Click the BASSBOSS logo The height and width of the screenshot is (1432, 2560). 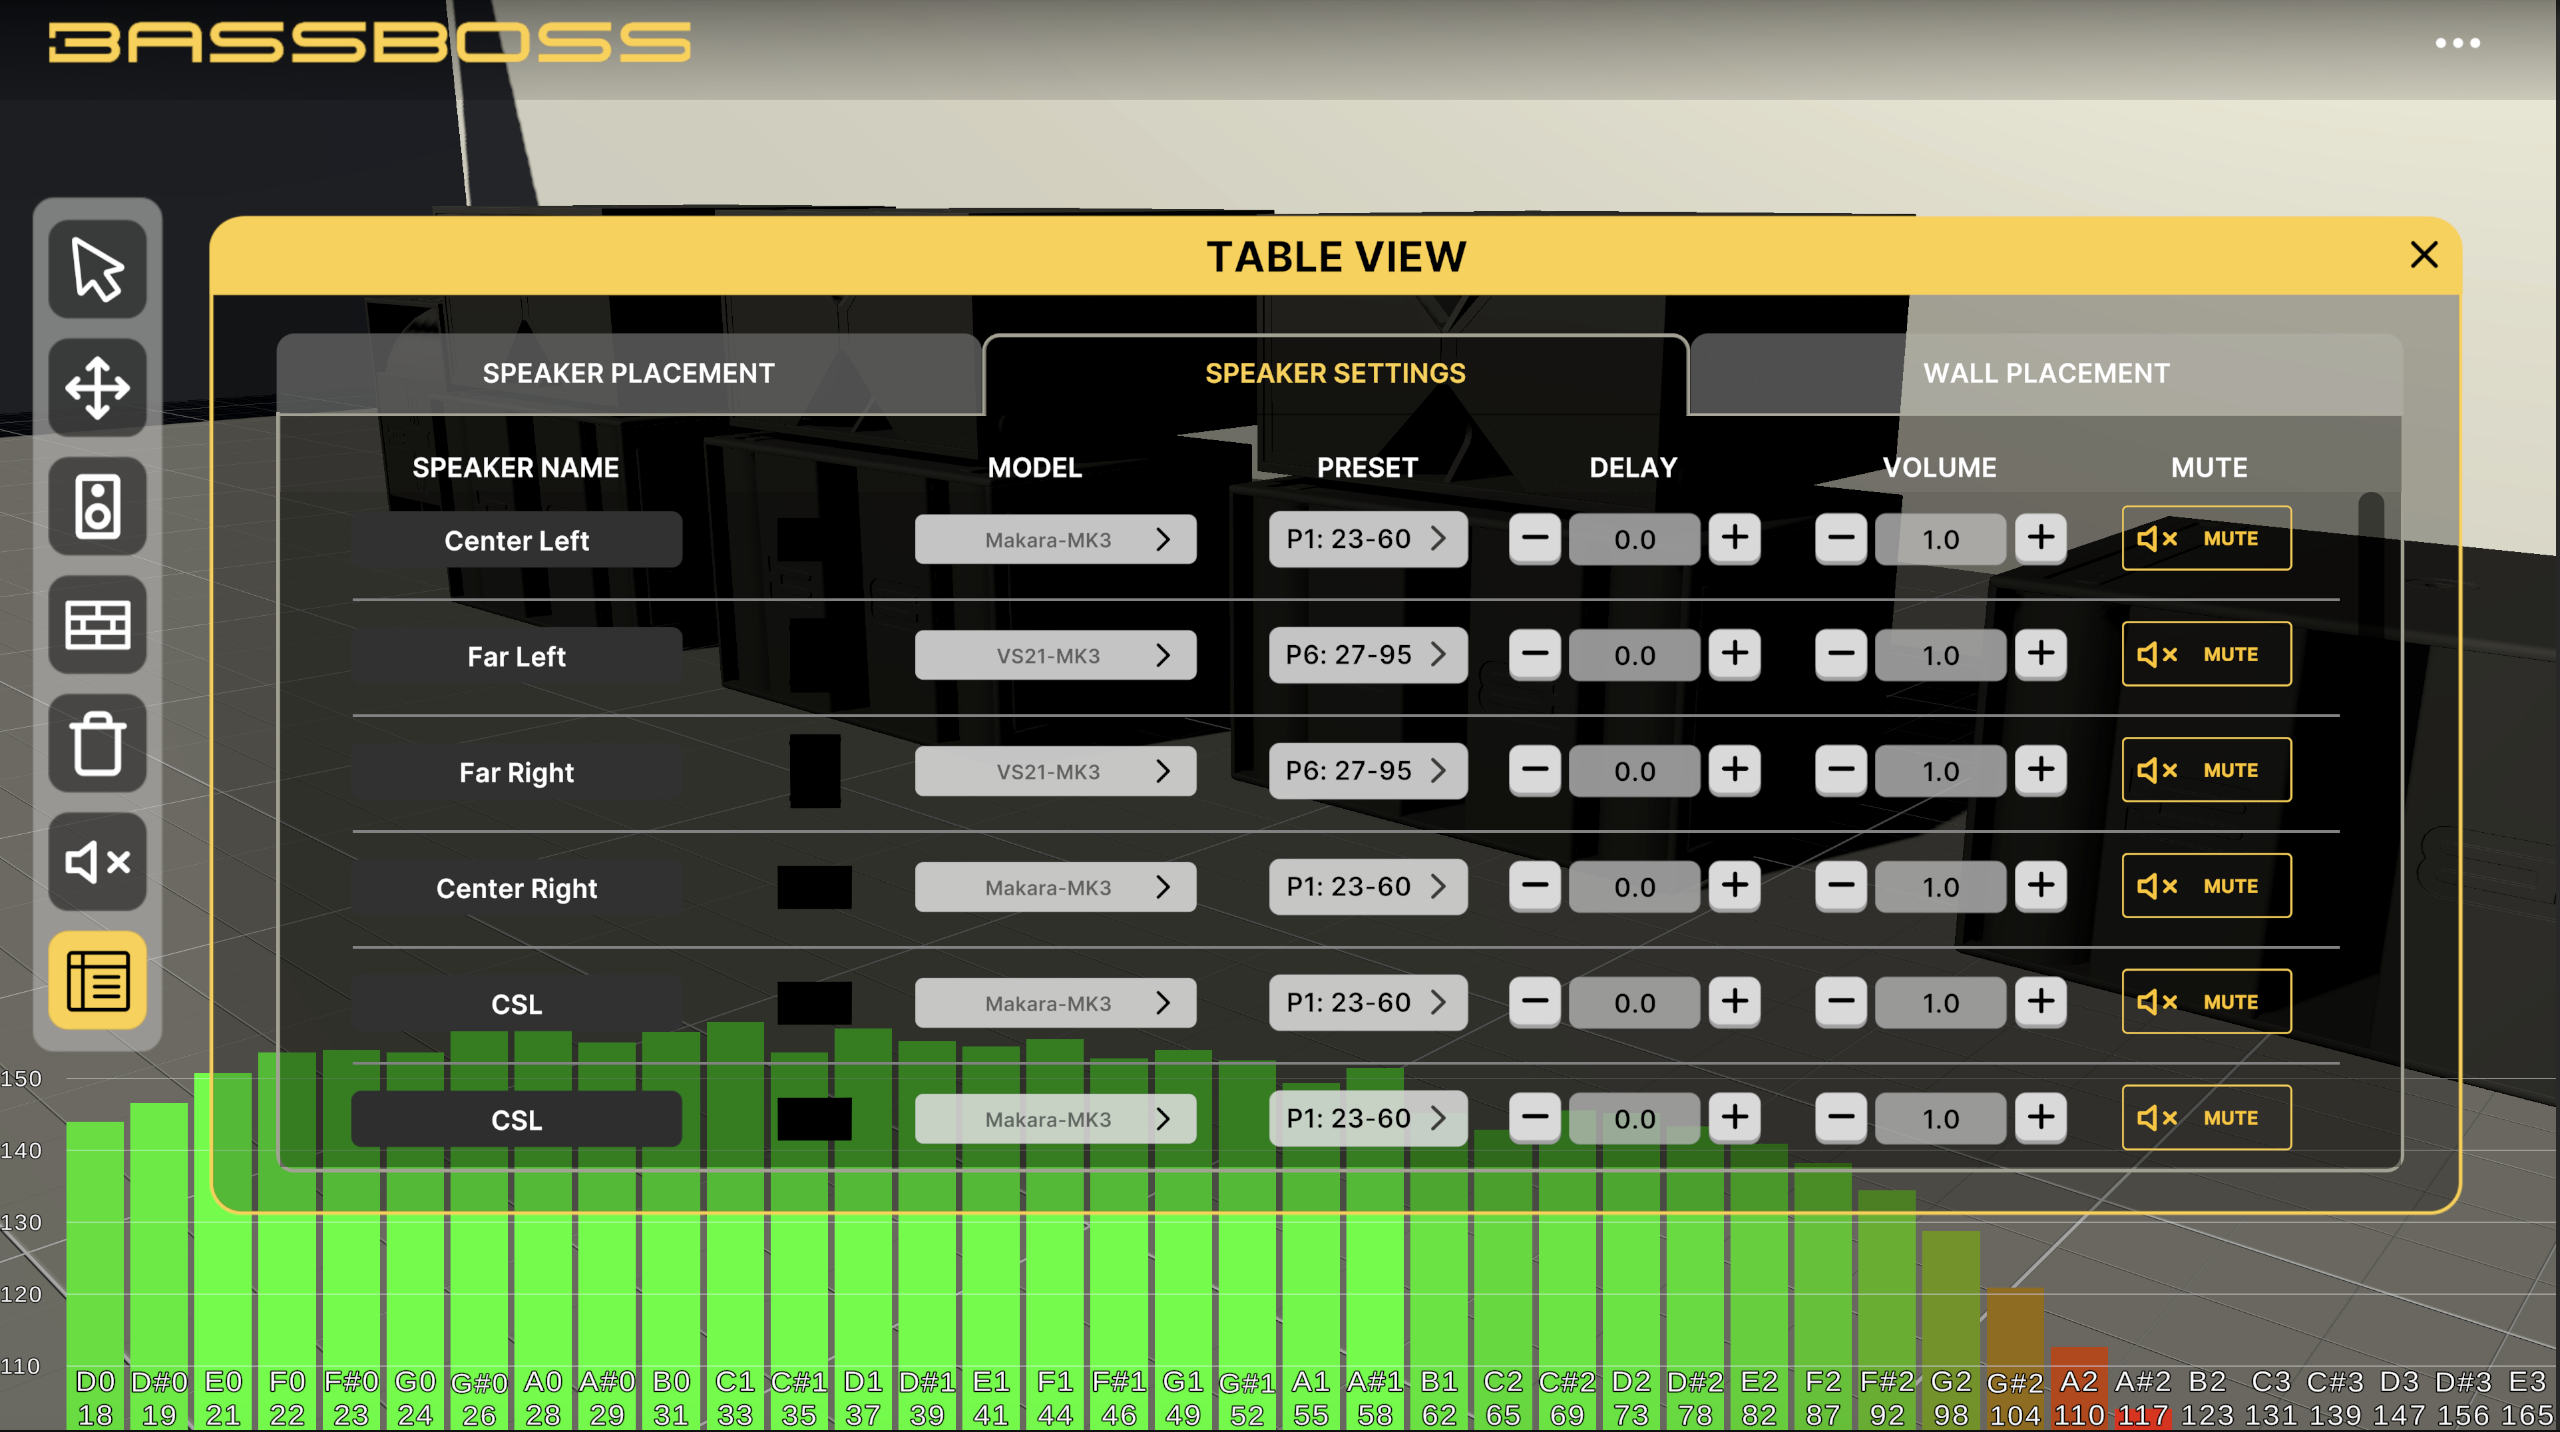coord(370,43)
